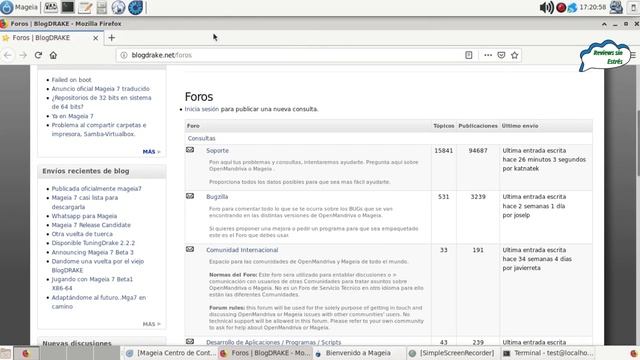Viewport: 640px width, 360px height.
Task: Click the Comunidad Internacional envelope icon
Action: tap(190, 249)
